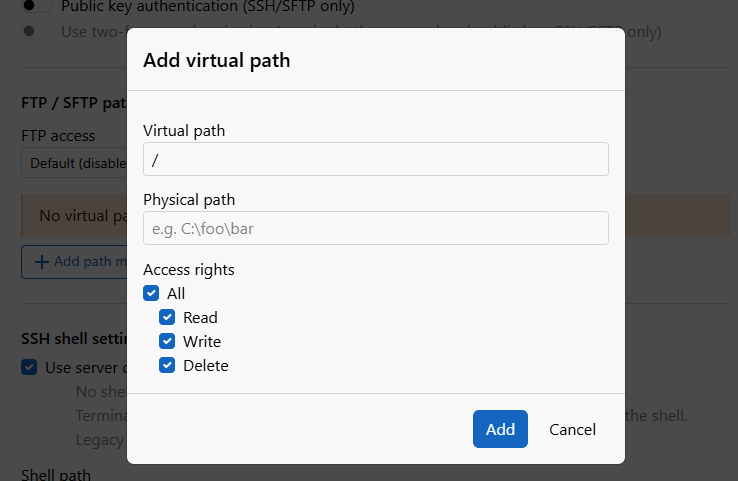
Task: Click the Physical path label
Action: pos(189,200)
